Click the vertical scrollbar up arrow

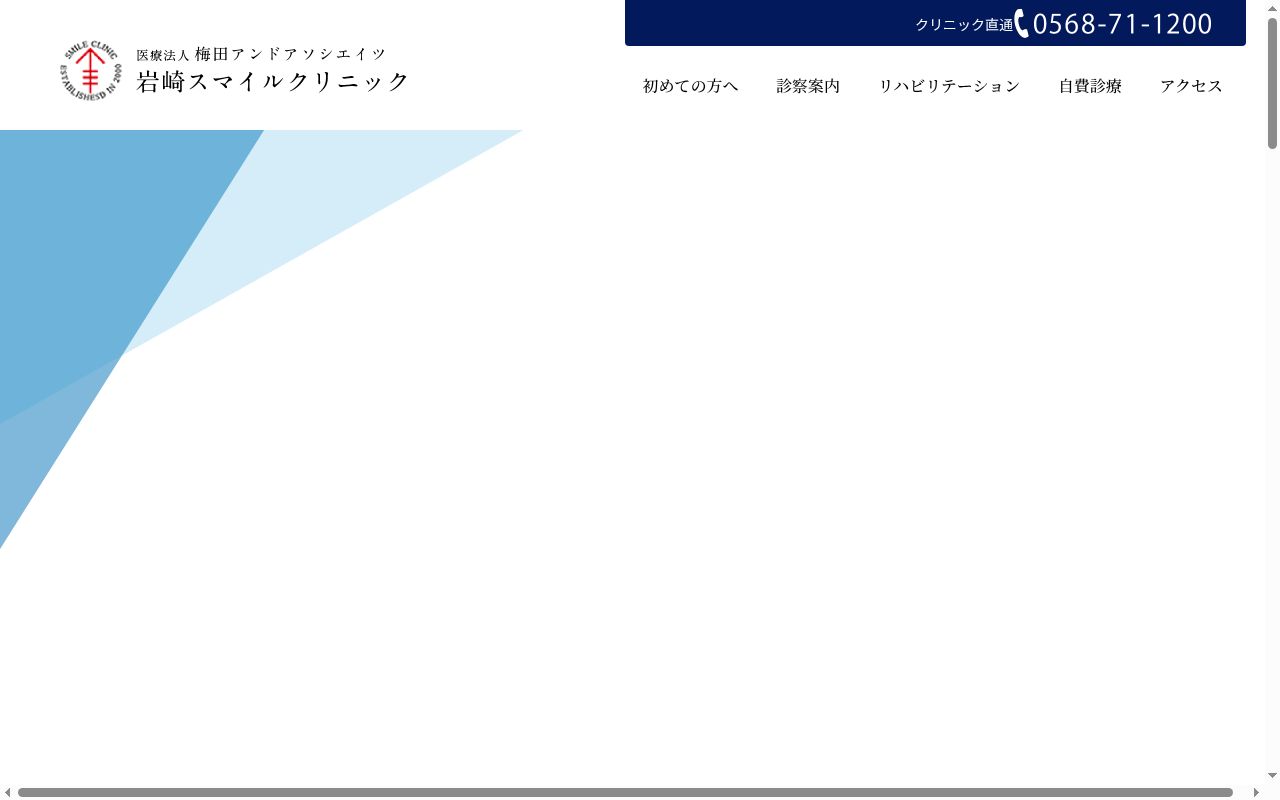pos(1272,8)
